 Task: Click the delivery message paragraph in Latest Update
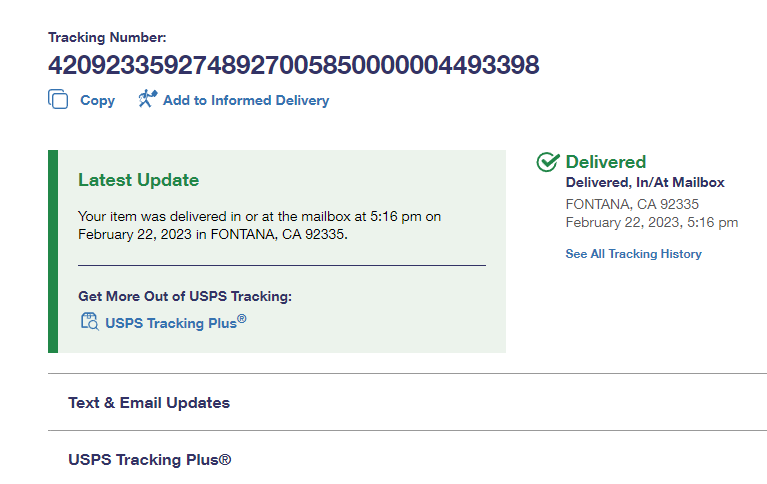pyautogui.click(x=259, y=225)
